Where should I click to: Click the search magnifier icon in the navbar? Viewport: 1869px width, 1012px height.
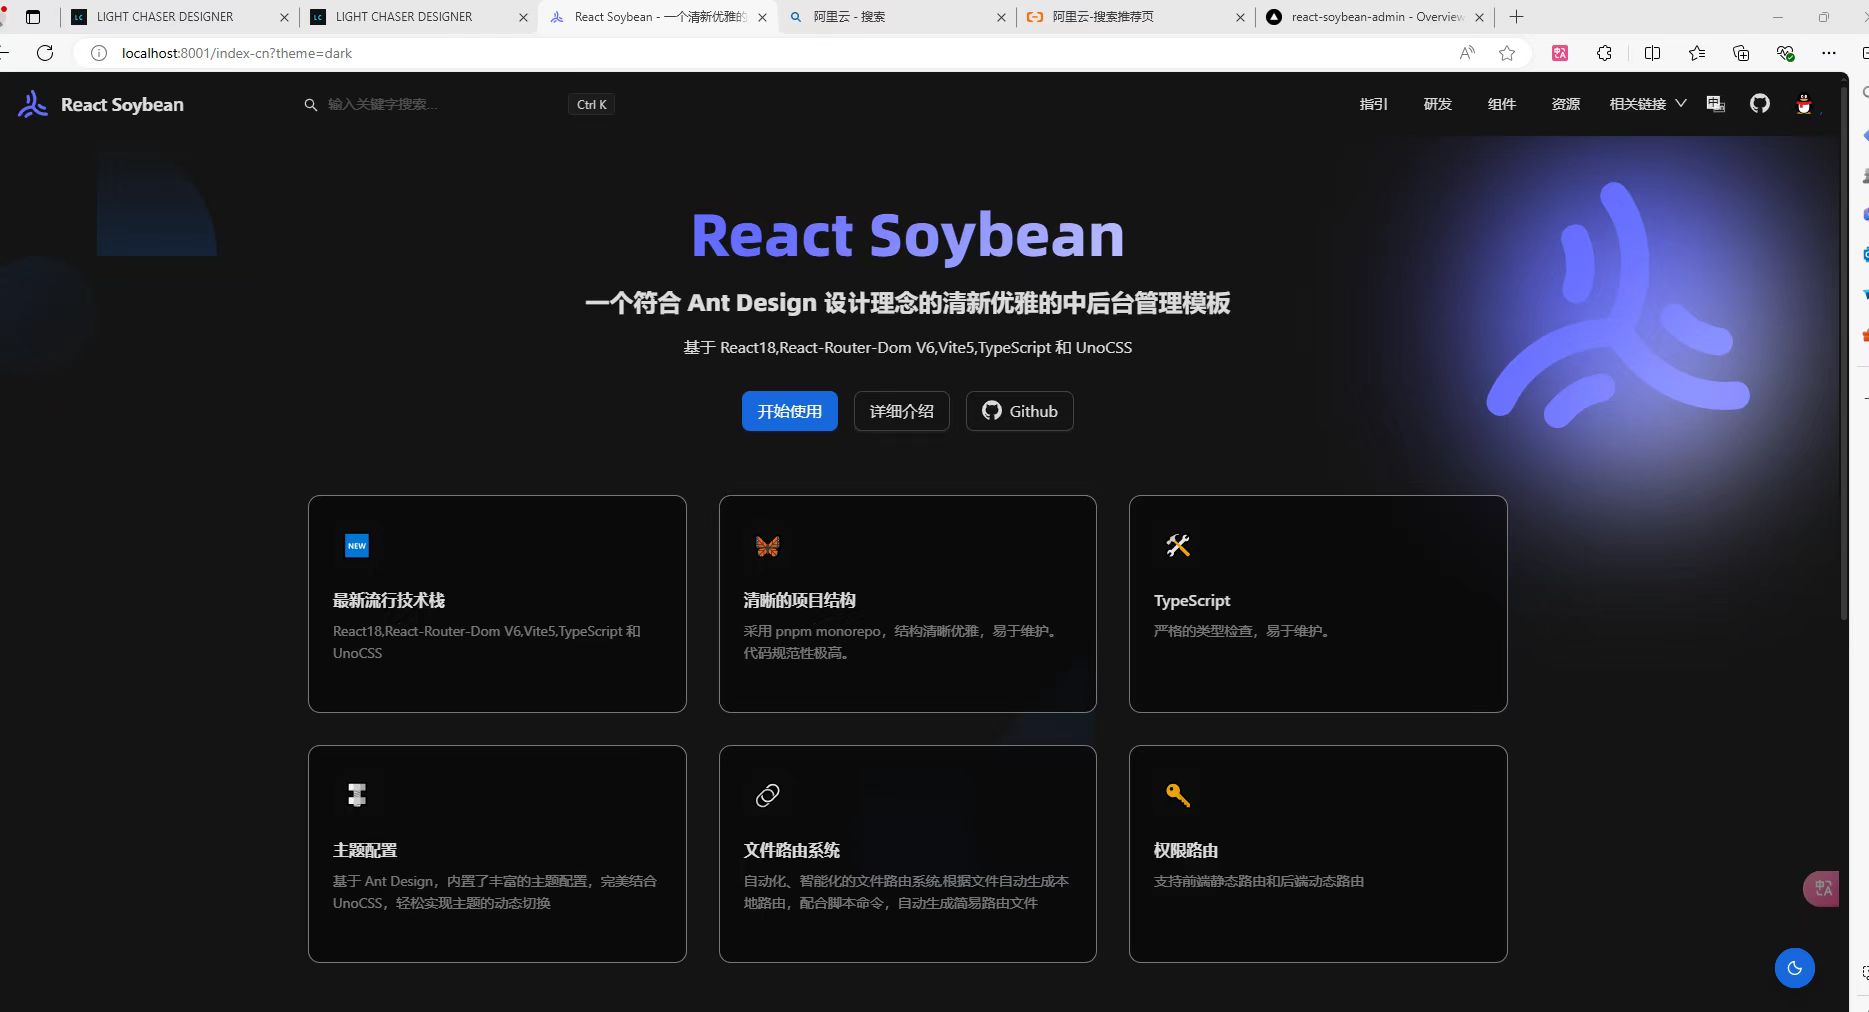point(311,104)
